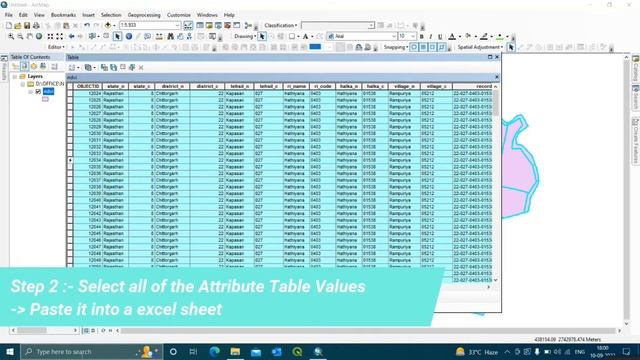Delete selected rows in table toolbar
The width and height of the screenshot is (640, 360).
[x=141, y=67]
